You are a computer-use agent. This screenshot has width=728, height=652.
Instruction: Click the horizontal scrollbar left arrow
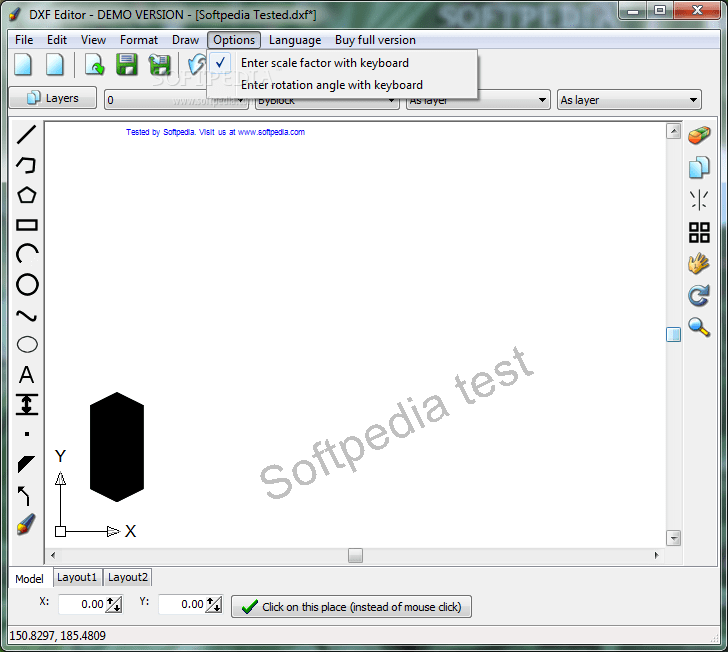(x=53, y=555)
